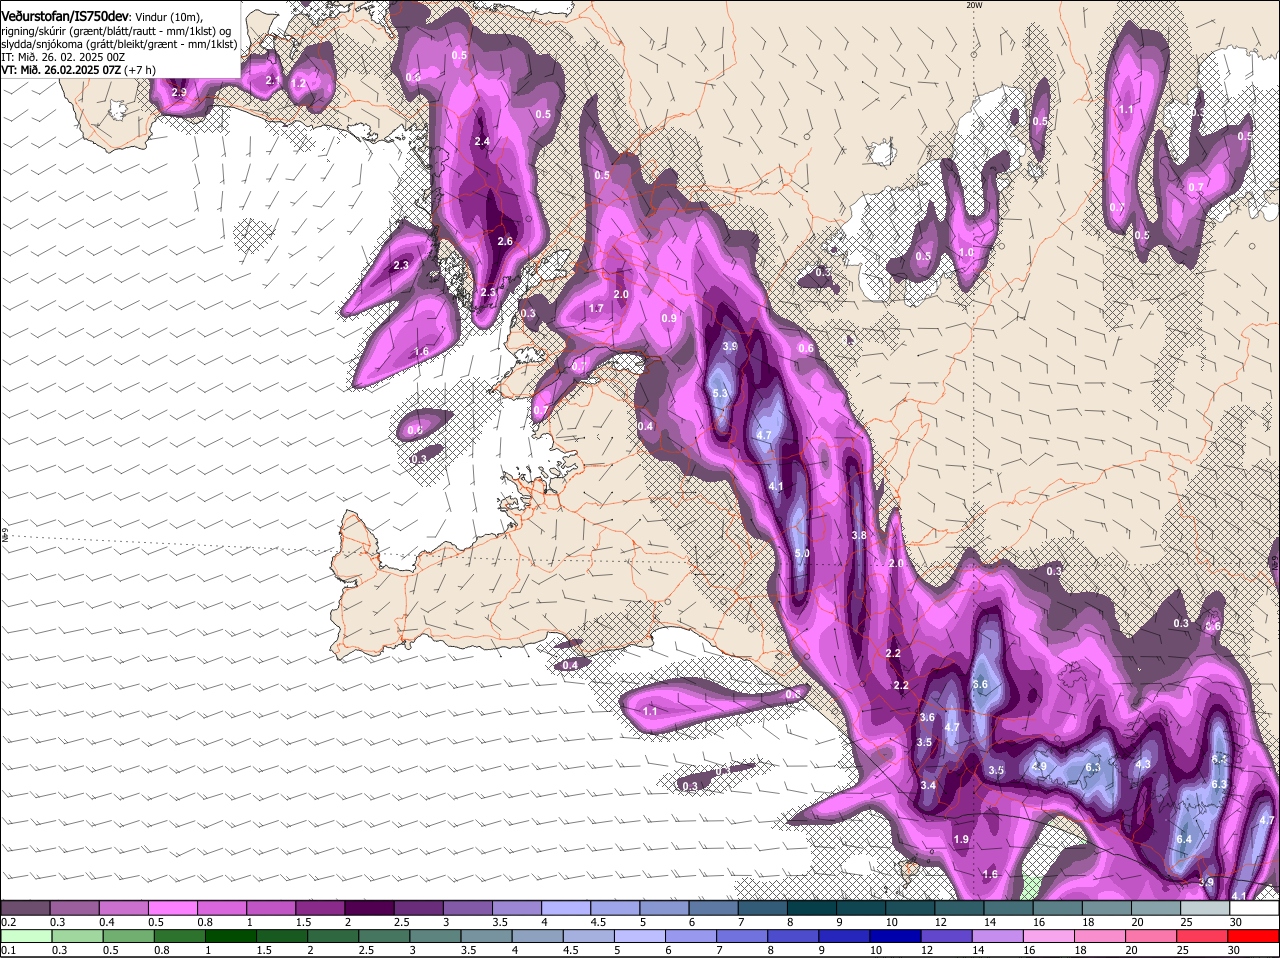
Task: Select the IT: Mið. 26. 02. 2025 00Z line
Action: point(63,57)
